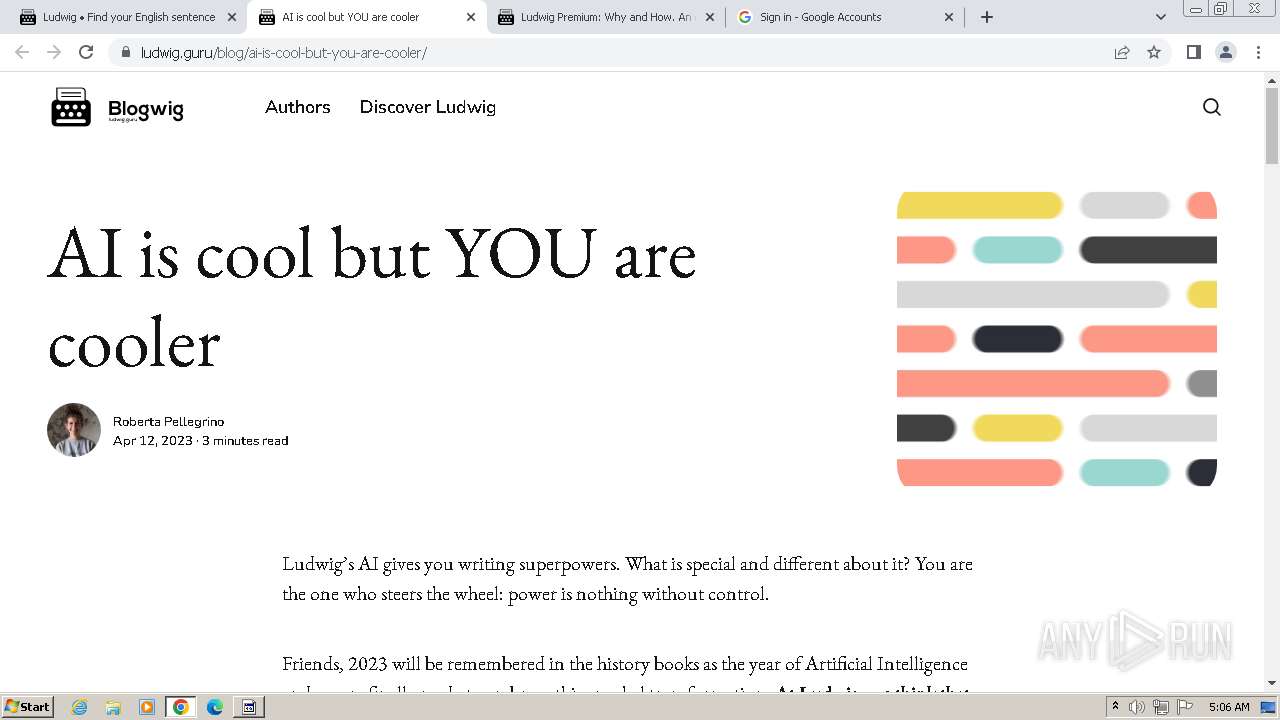Open the blog search magnifier icon
1280x720 pixels.
point(1211,107)
